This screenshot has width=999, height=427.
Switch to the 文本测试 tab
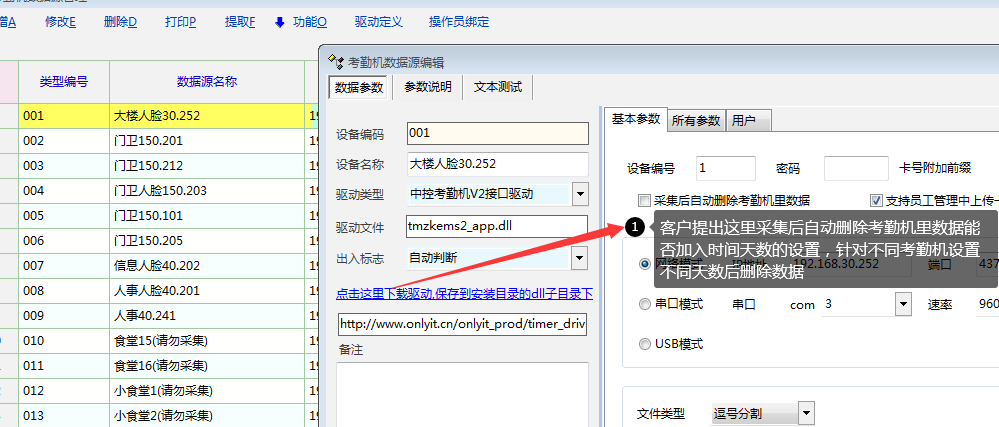[x=498, y=87]
